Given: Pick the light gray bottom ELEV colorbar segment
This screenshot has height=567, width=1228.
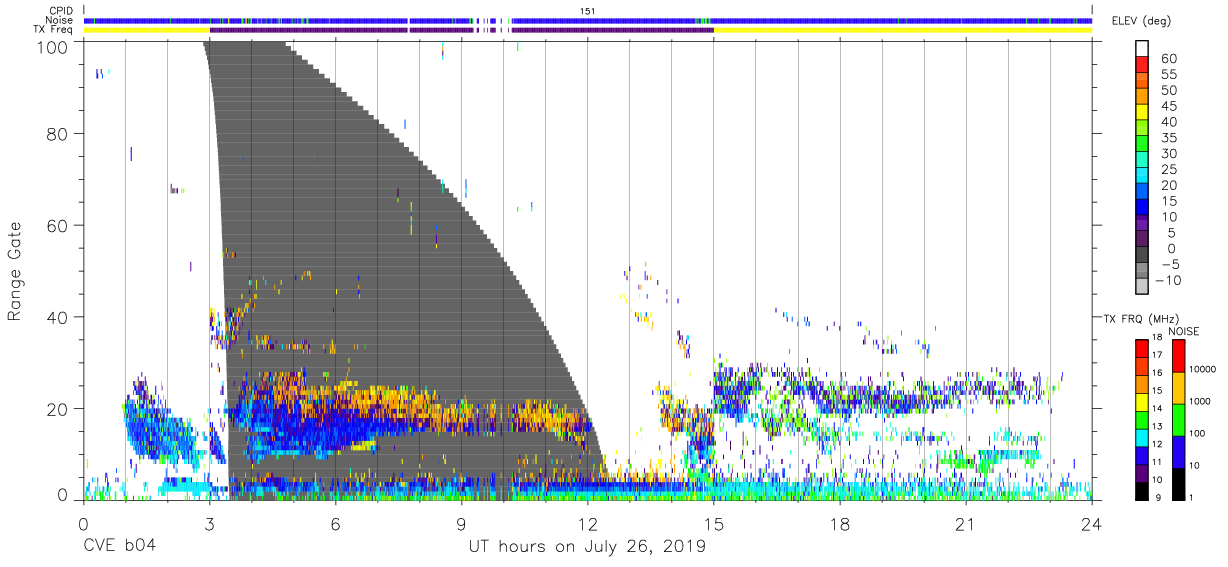Looking at the screenshot, I should 1142,288.
